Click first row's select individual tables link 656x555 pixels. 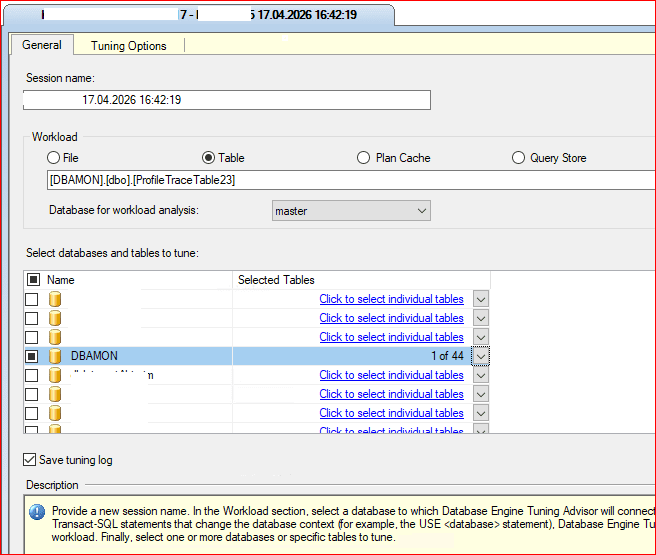coord(391,299)
